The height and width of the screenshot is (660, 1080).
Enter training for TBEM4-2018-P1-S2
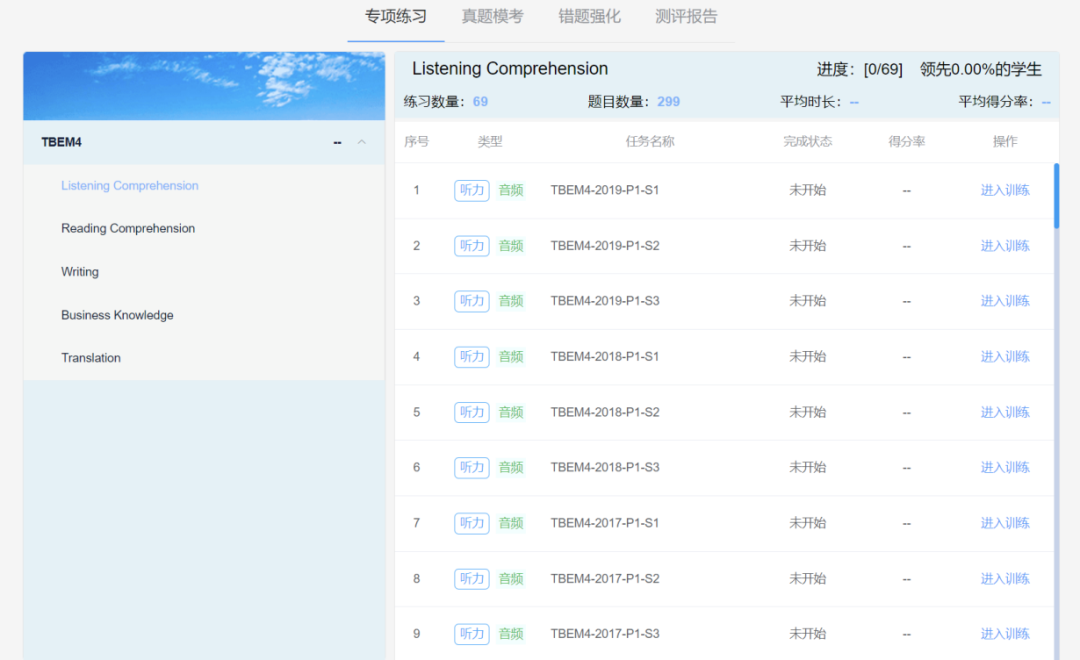[x=1005, y=412]
